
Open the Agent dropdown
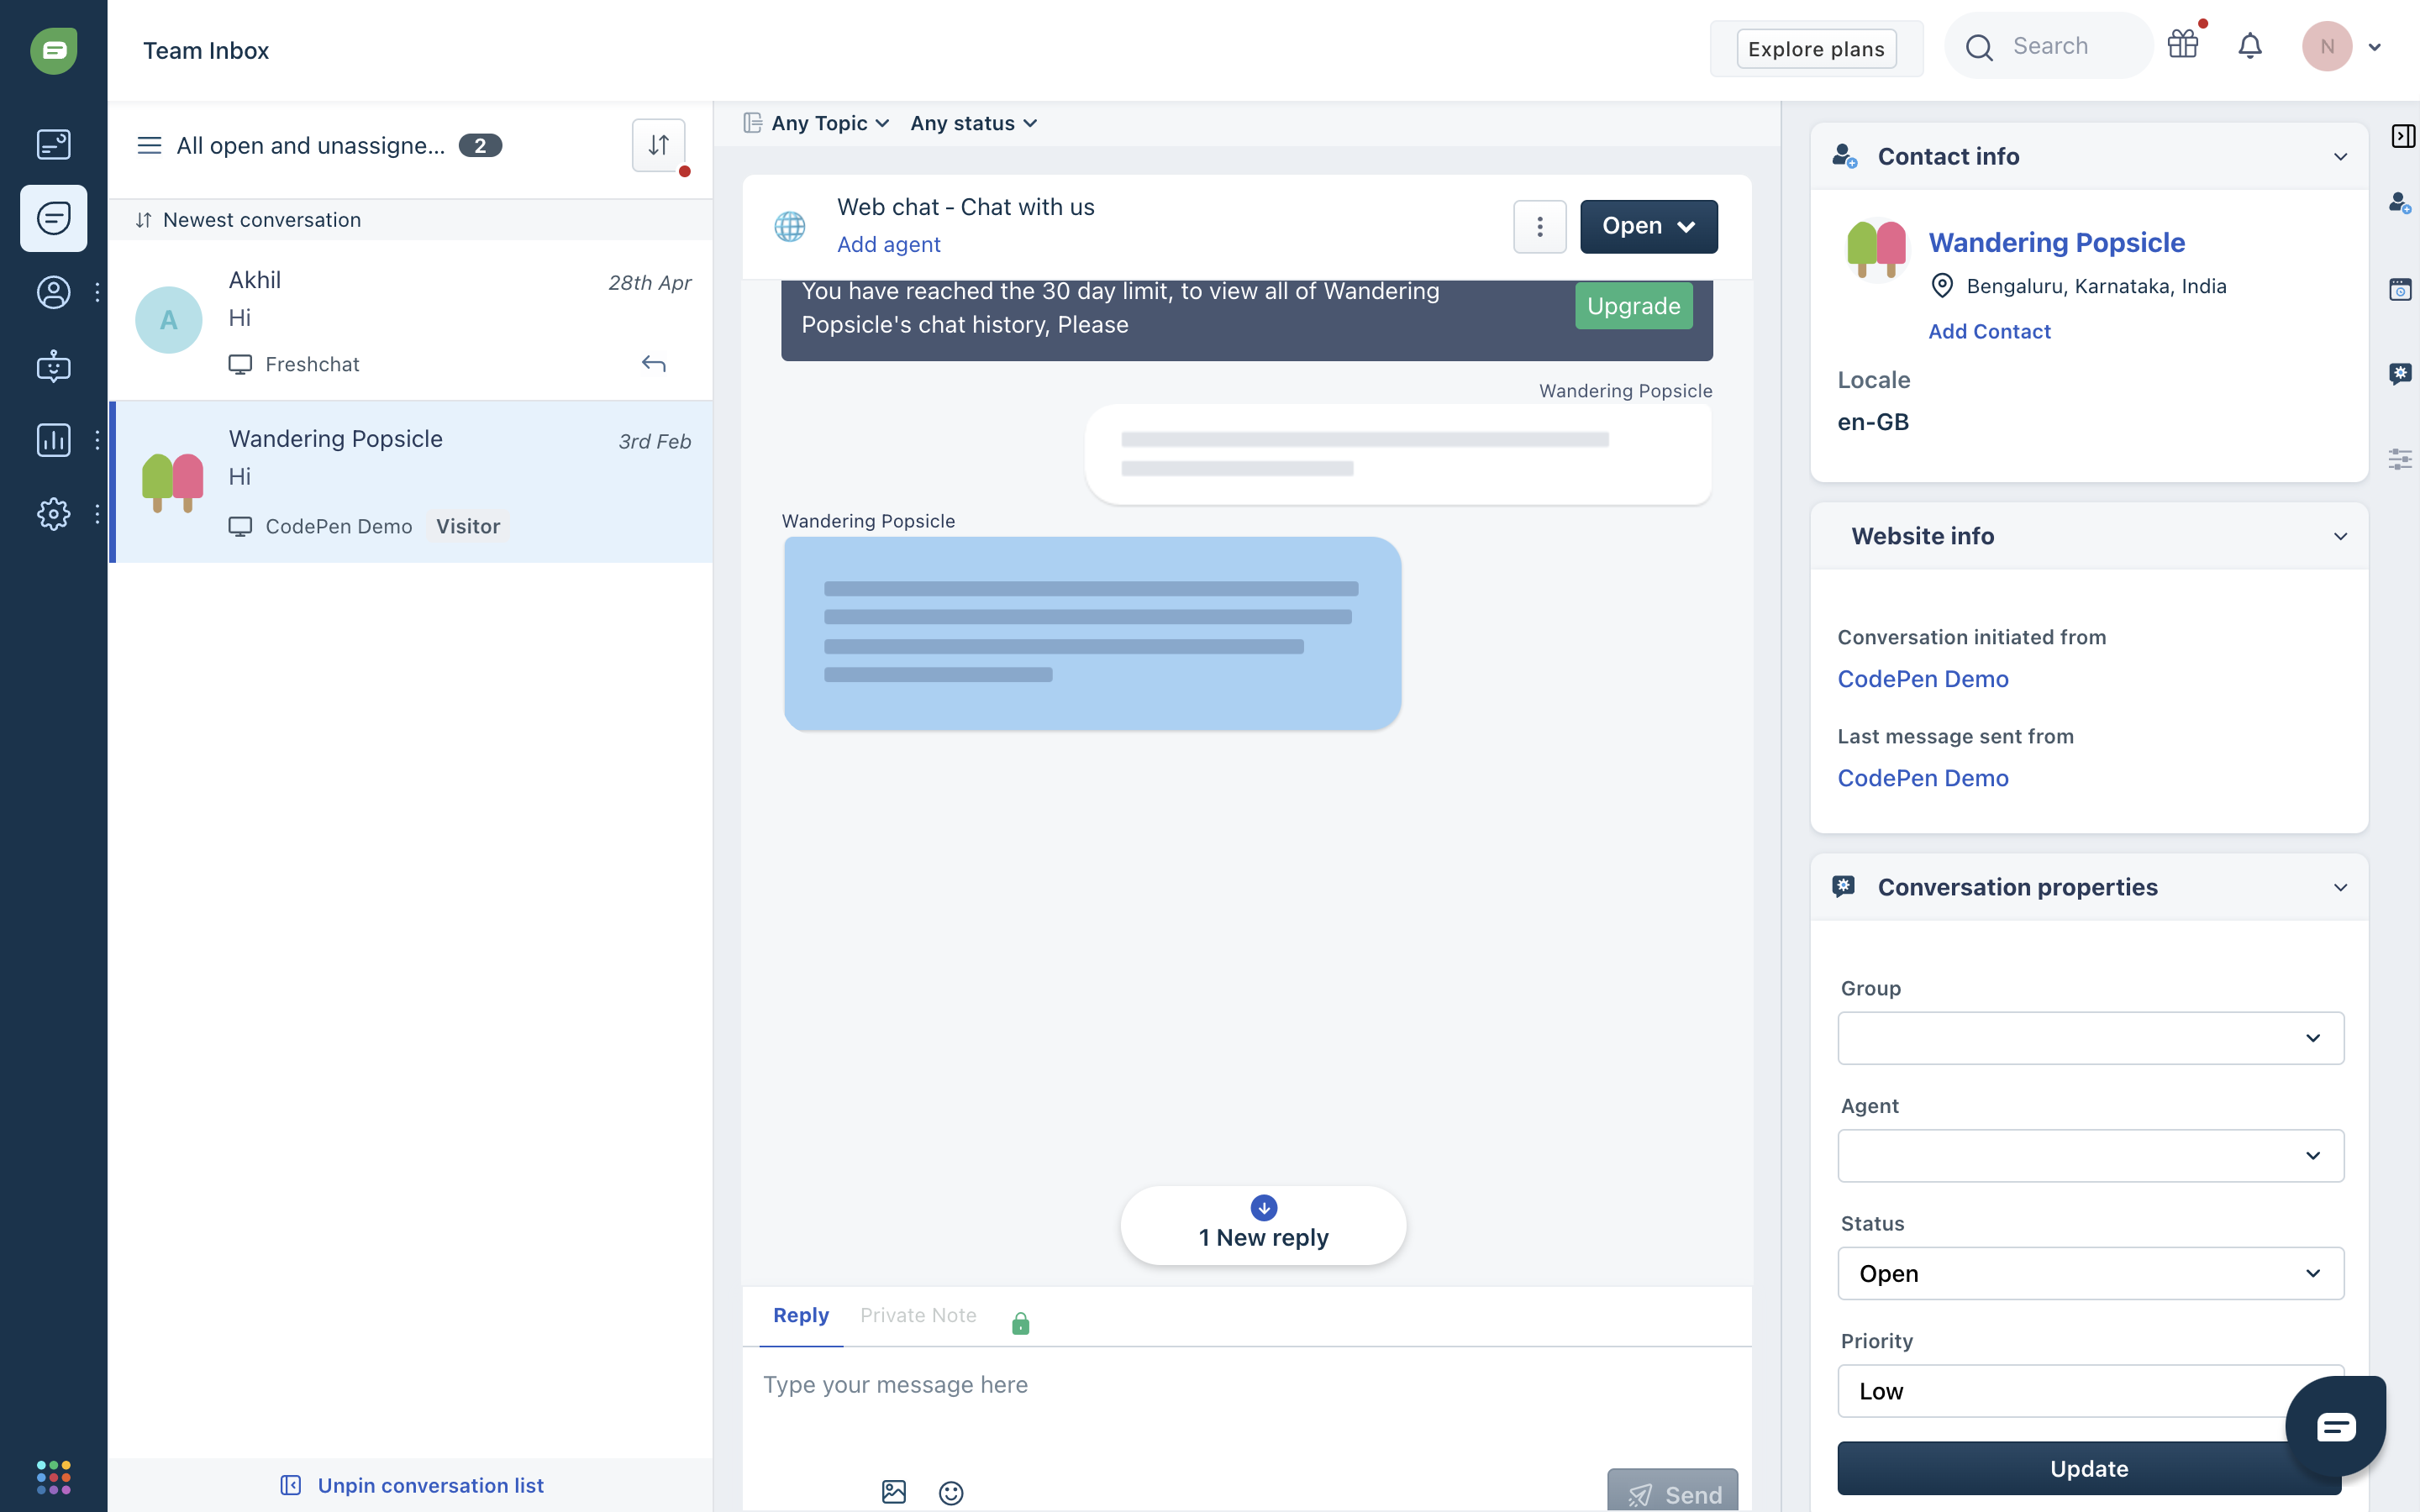[x=2090, y=1155]
